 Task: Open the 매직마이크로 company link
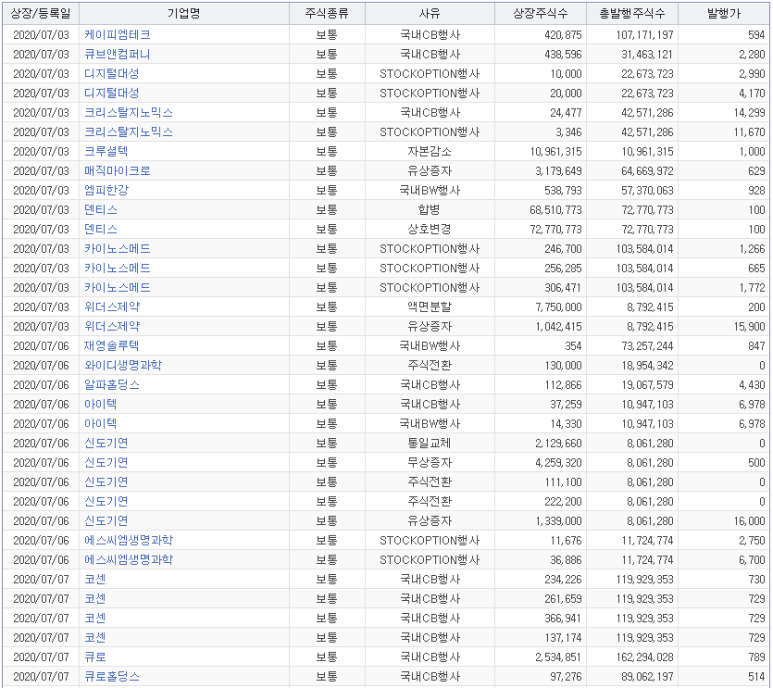click(x=117, y=171)
